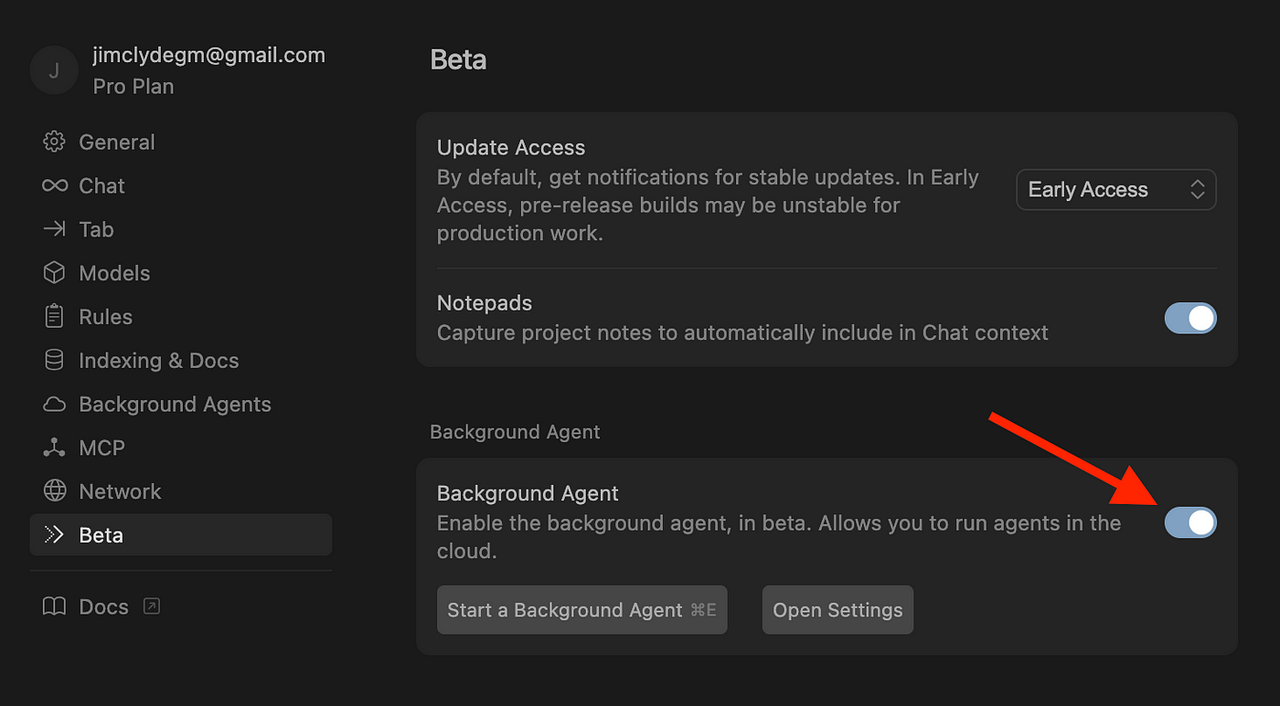Click the MCP nodes icon
The height and width of the screenshot is (706, 1280).
point(54,448)
